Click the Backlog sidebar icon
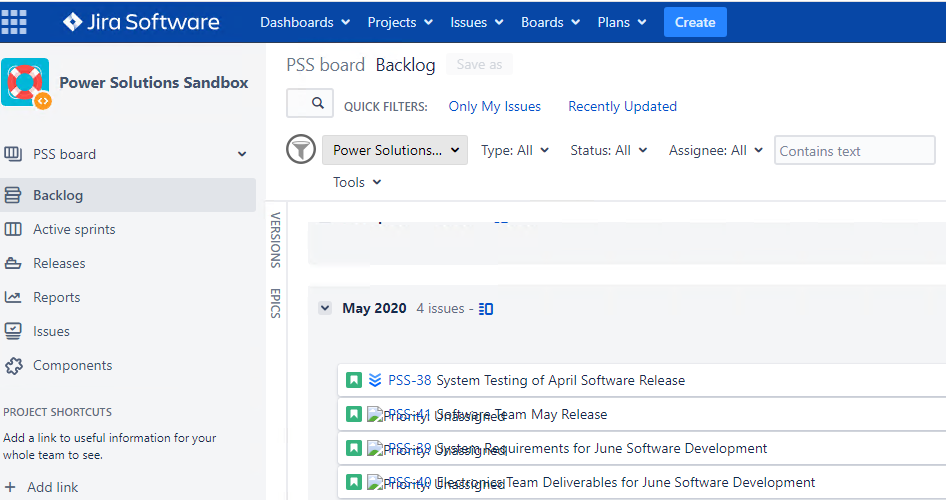Screen dimensions: 946x500 point(13,195)
